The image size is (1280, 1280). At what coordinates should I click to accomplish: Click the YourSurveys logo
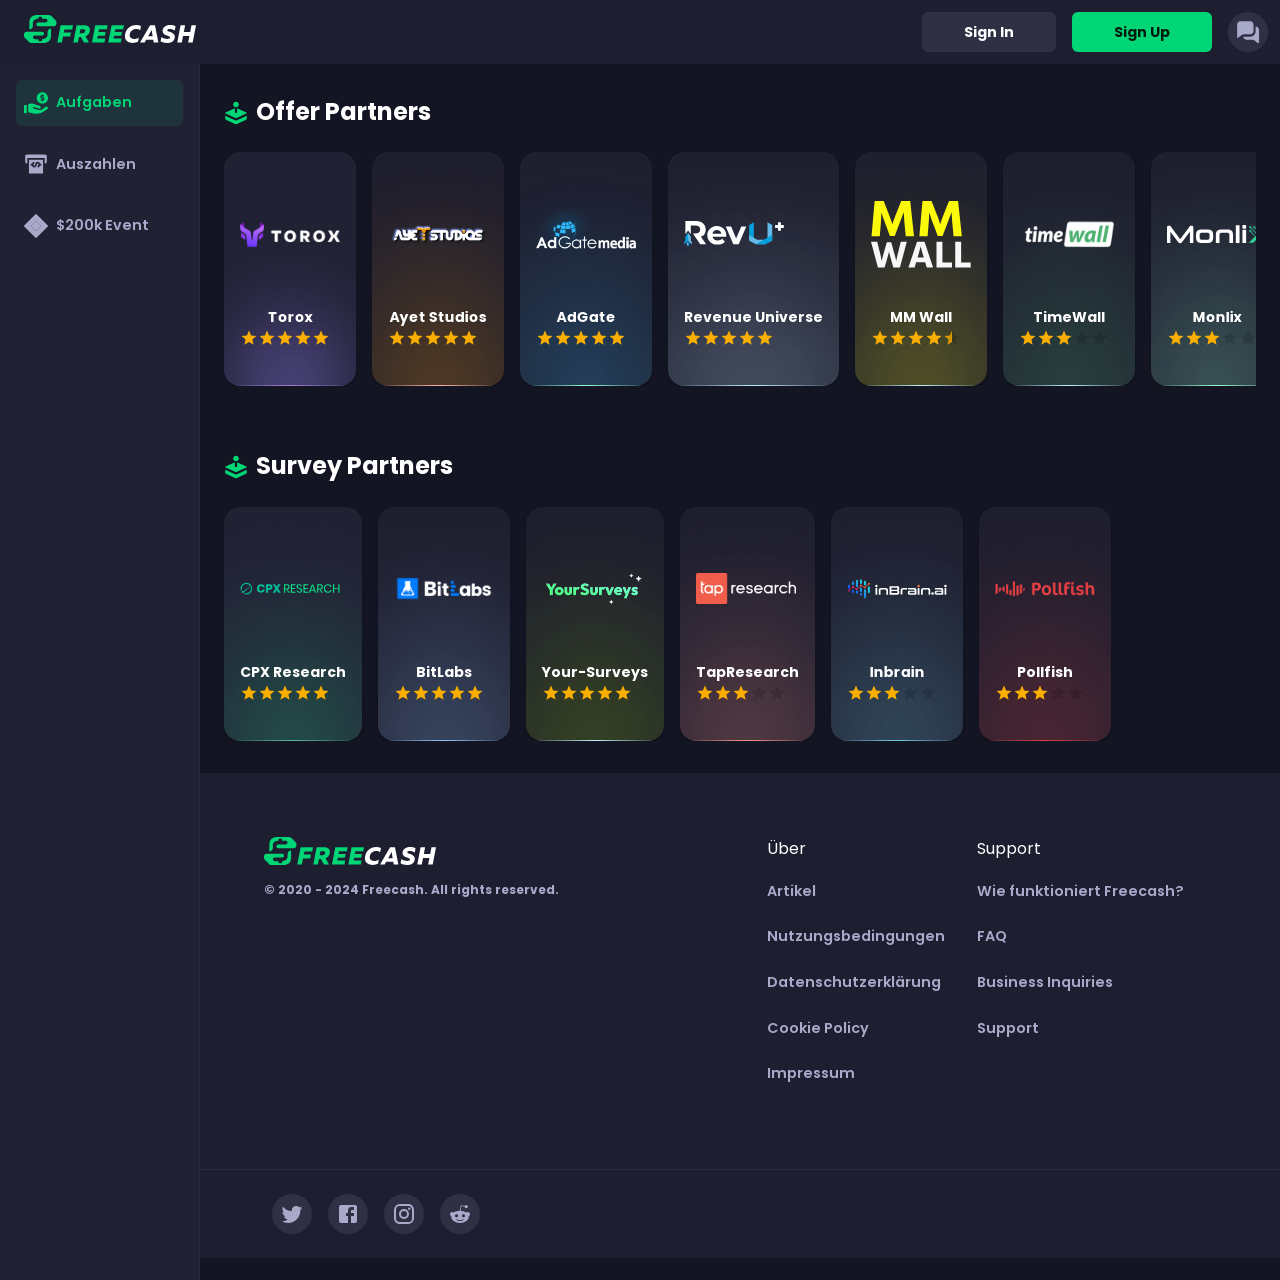point(594,588)
